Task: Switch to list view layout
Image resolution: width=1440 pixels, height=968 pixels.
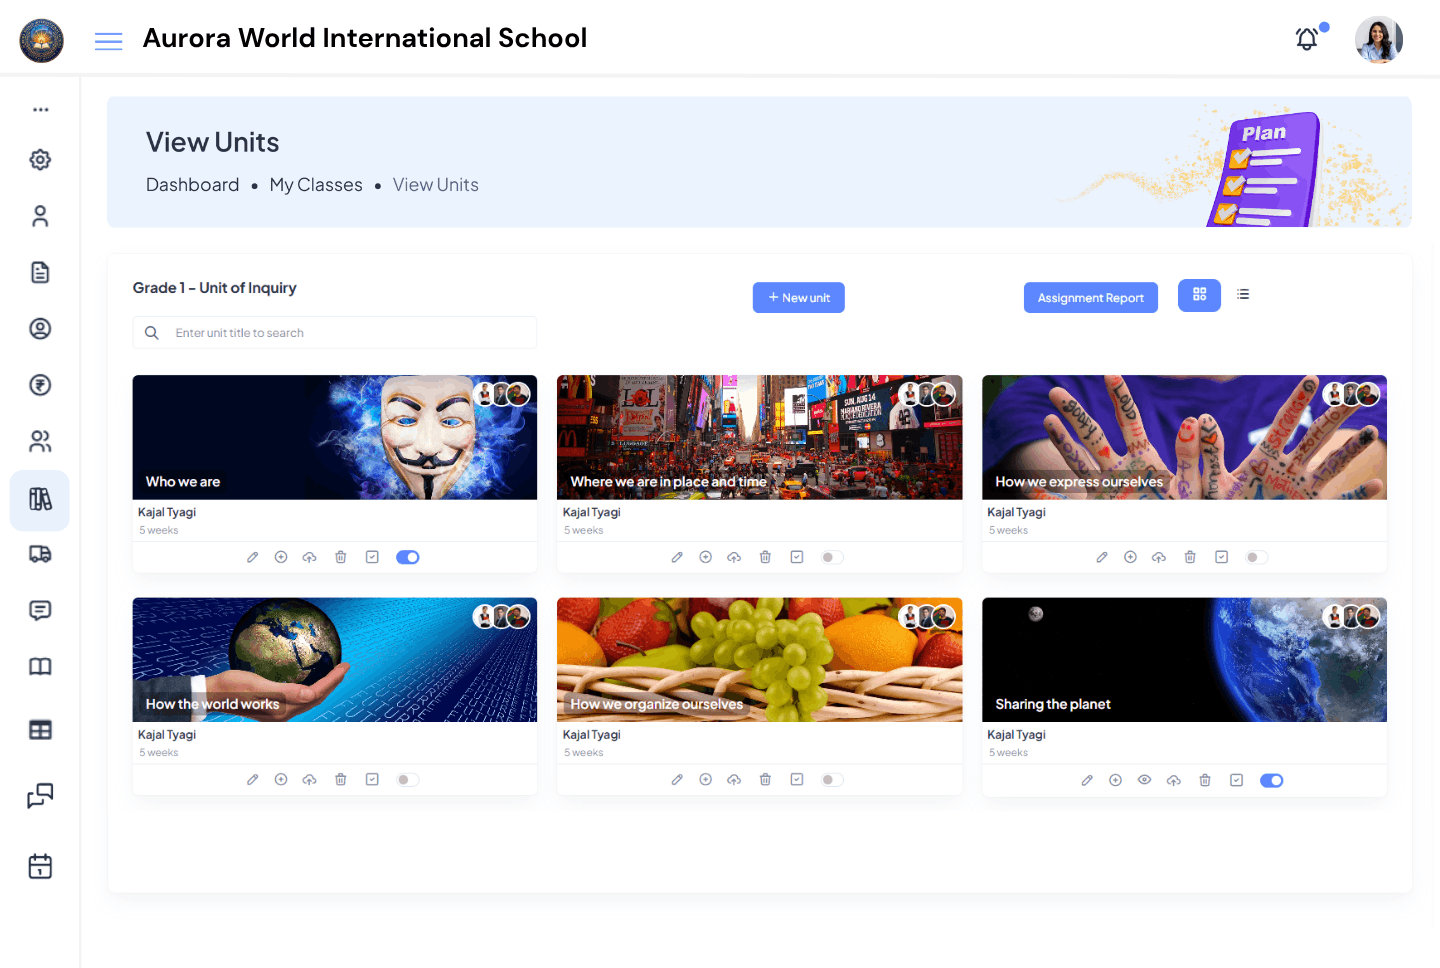Action: pyautogui.click(x=1243, y=294)
